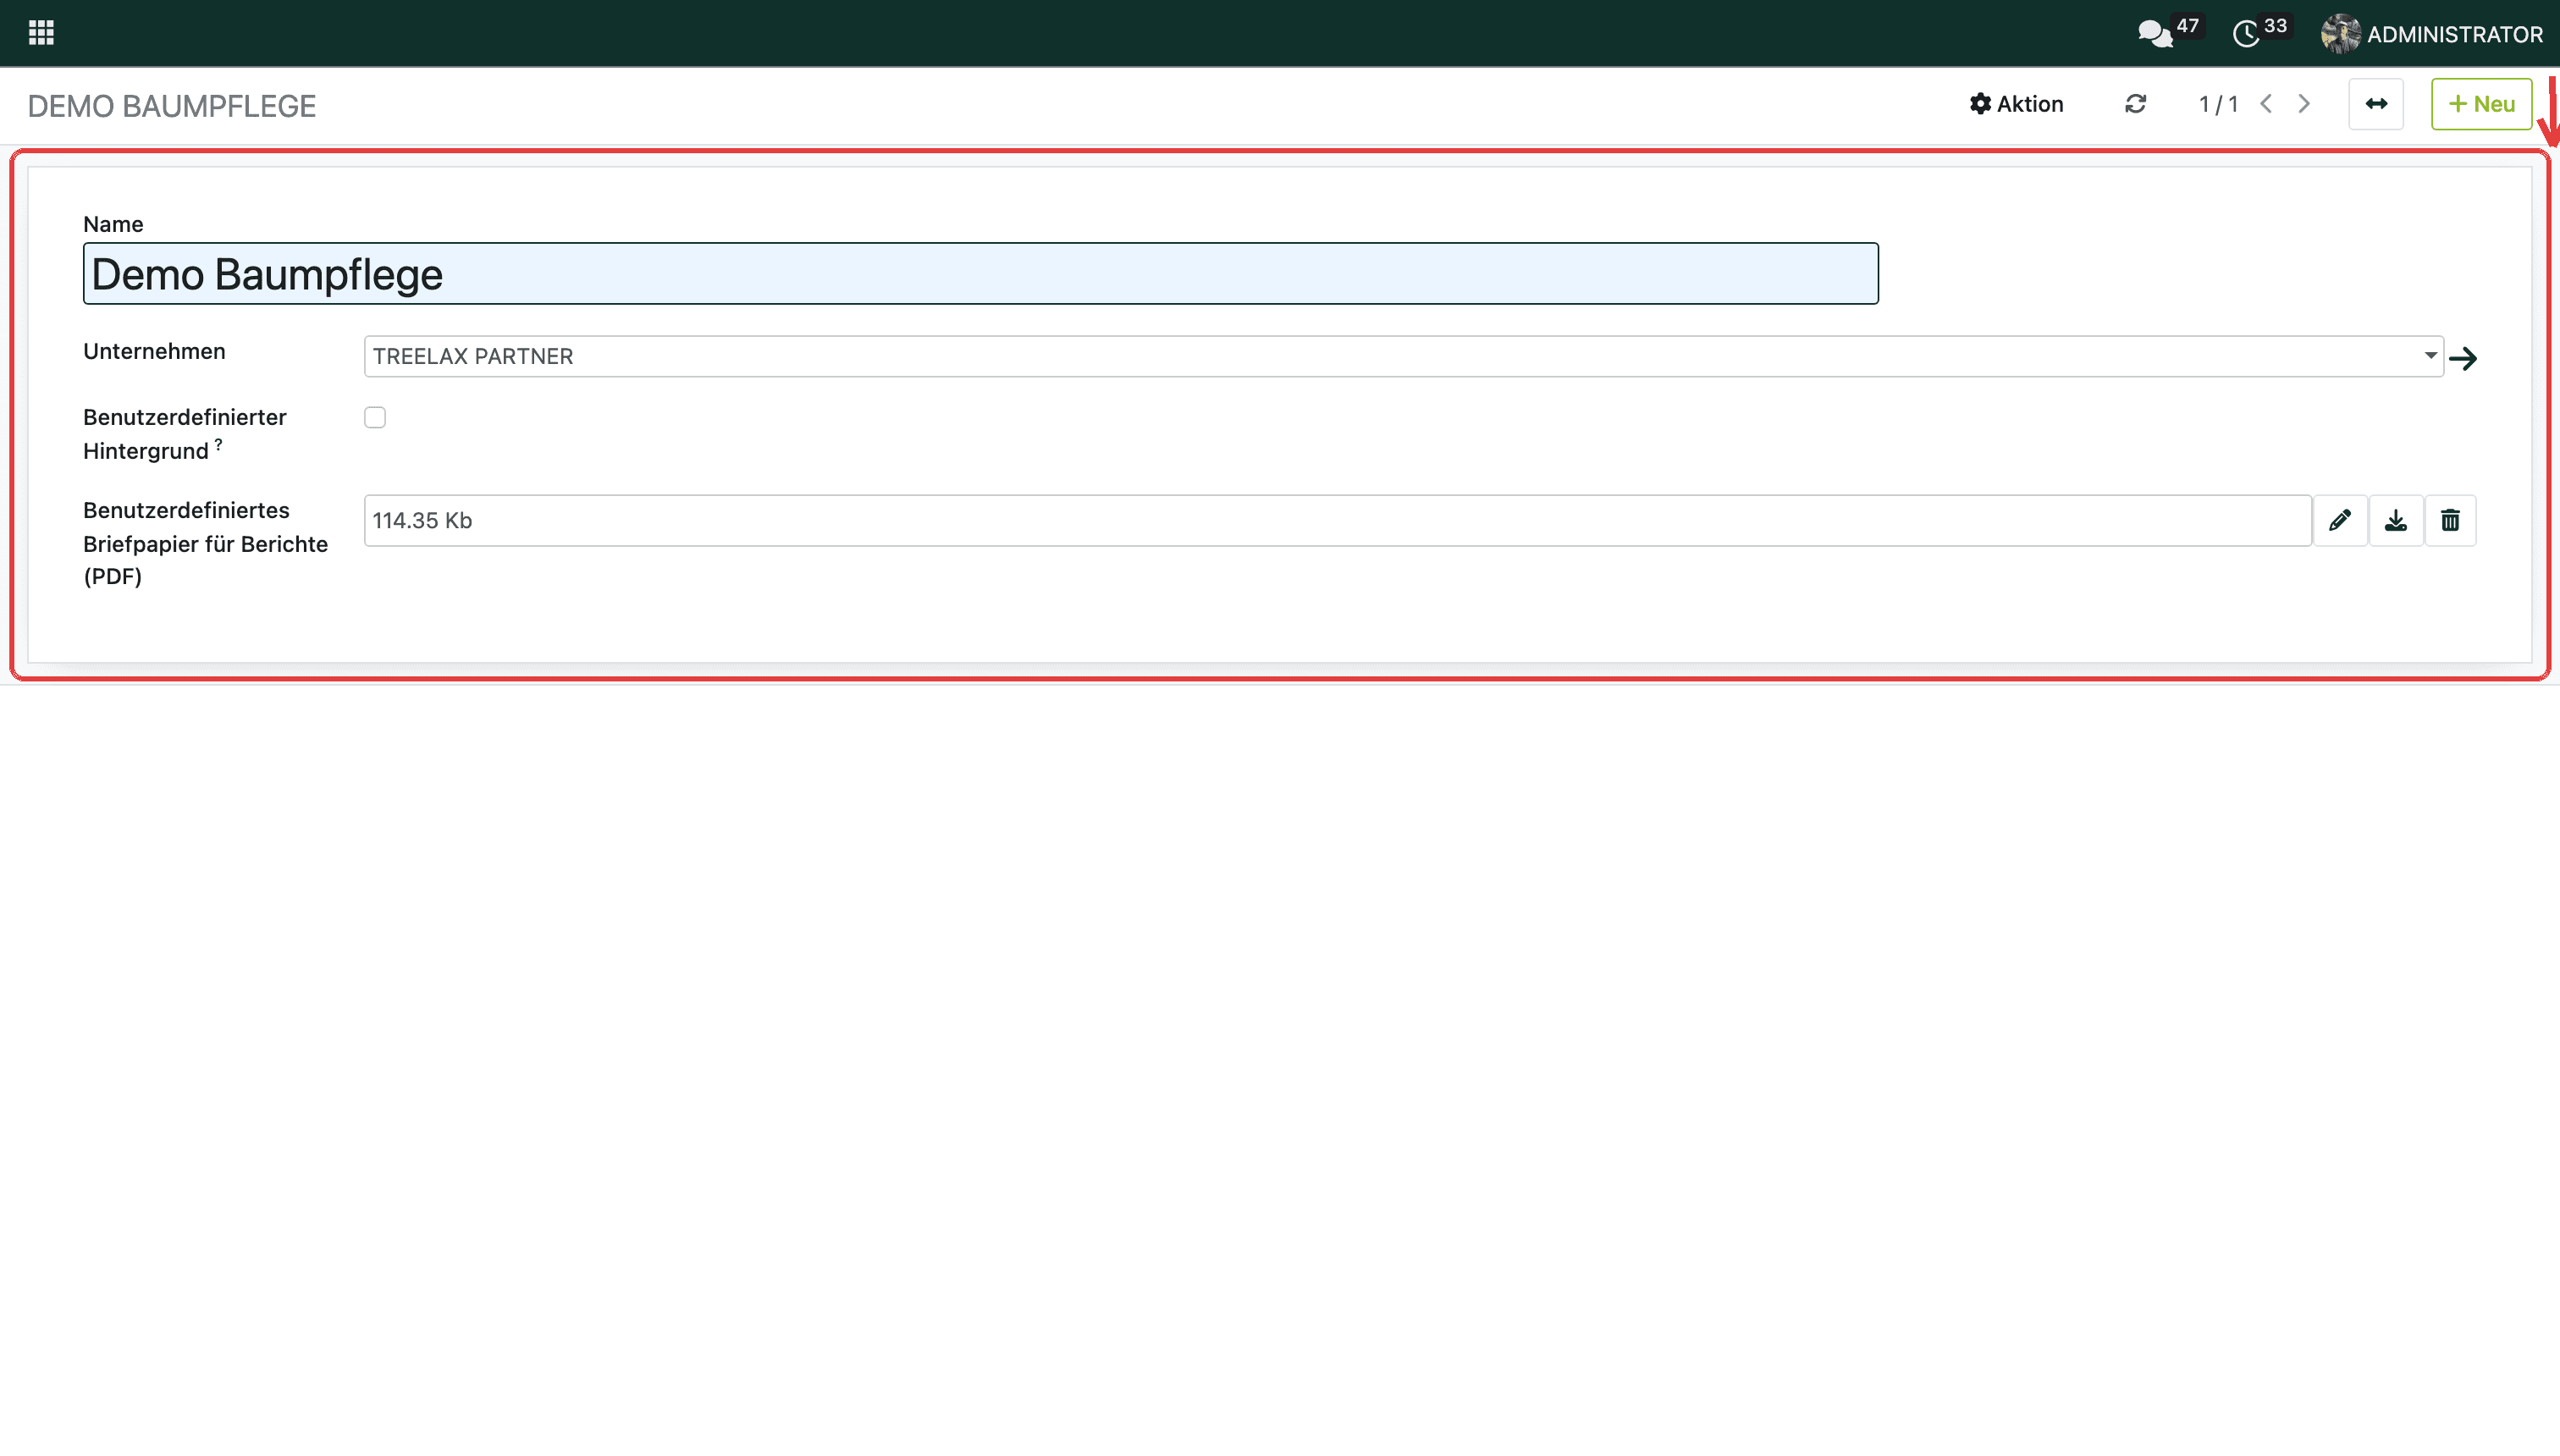Open the Aktion menu
Screen dimensions: 2560x1456
click(x=2016, y=104)
